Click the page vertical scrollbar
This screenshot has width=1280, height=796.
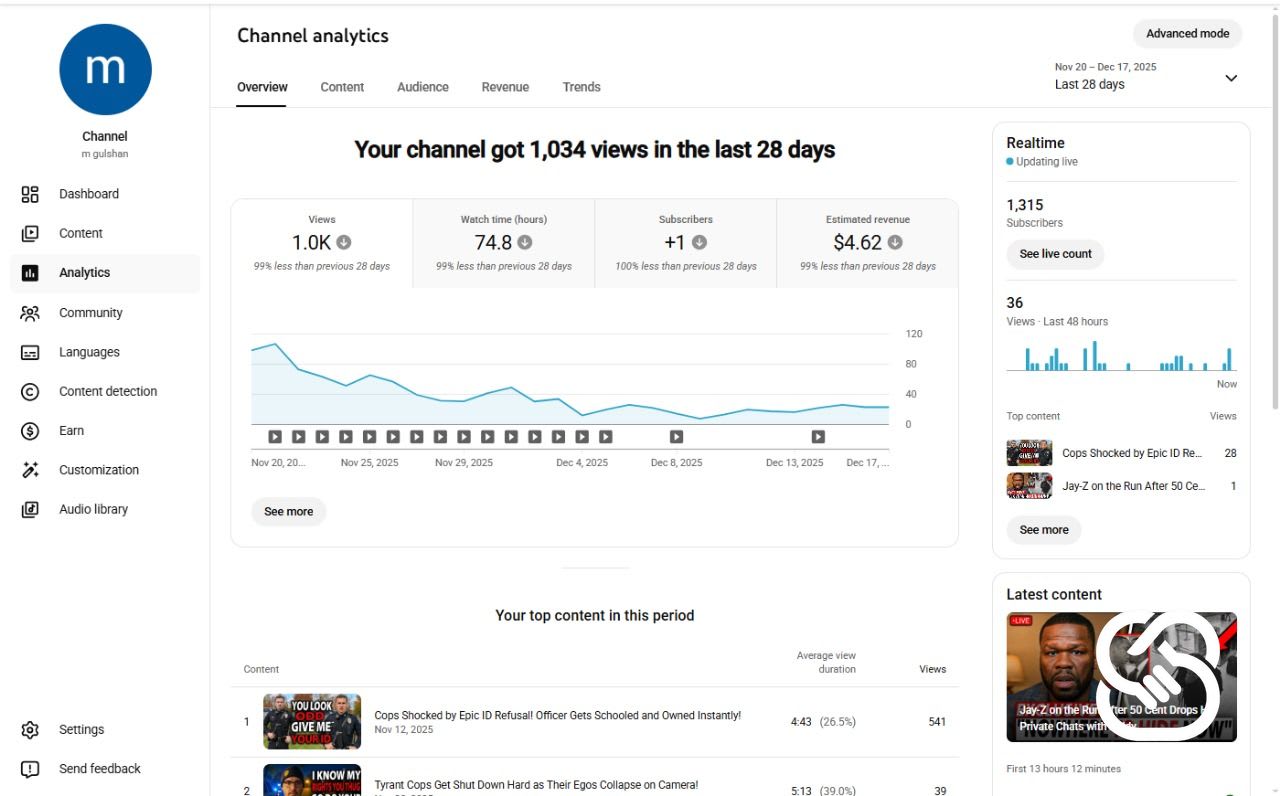click(x=1275, y=210)
